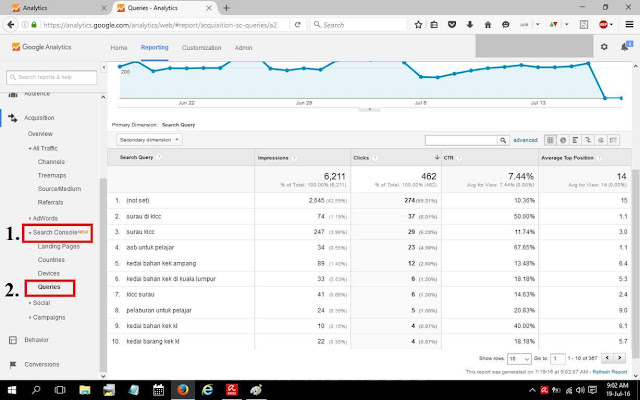
Task: Go to next page of results
Action: [620, 358]
